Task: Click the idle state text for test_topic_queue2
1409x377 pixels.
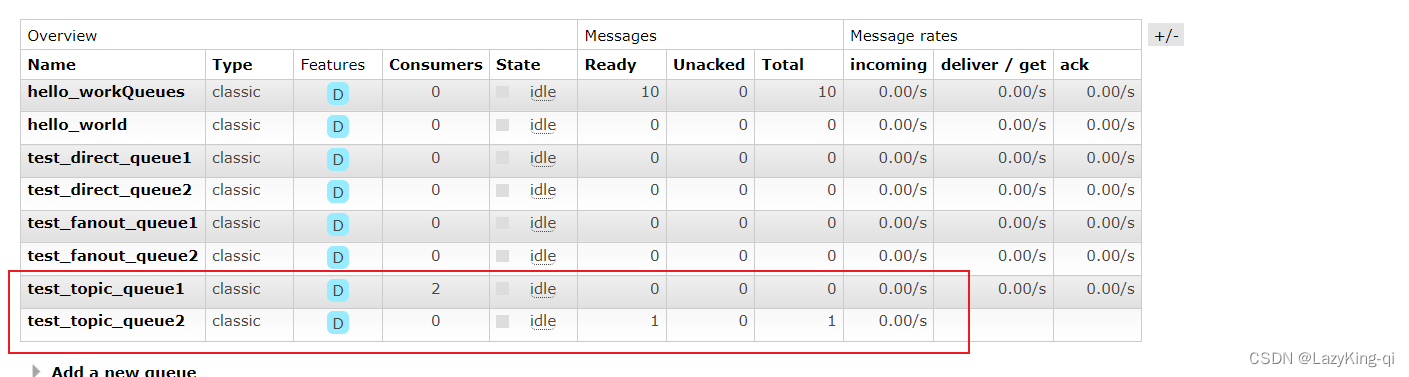Action: tap(543, 321)
